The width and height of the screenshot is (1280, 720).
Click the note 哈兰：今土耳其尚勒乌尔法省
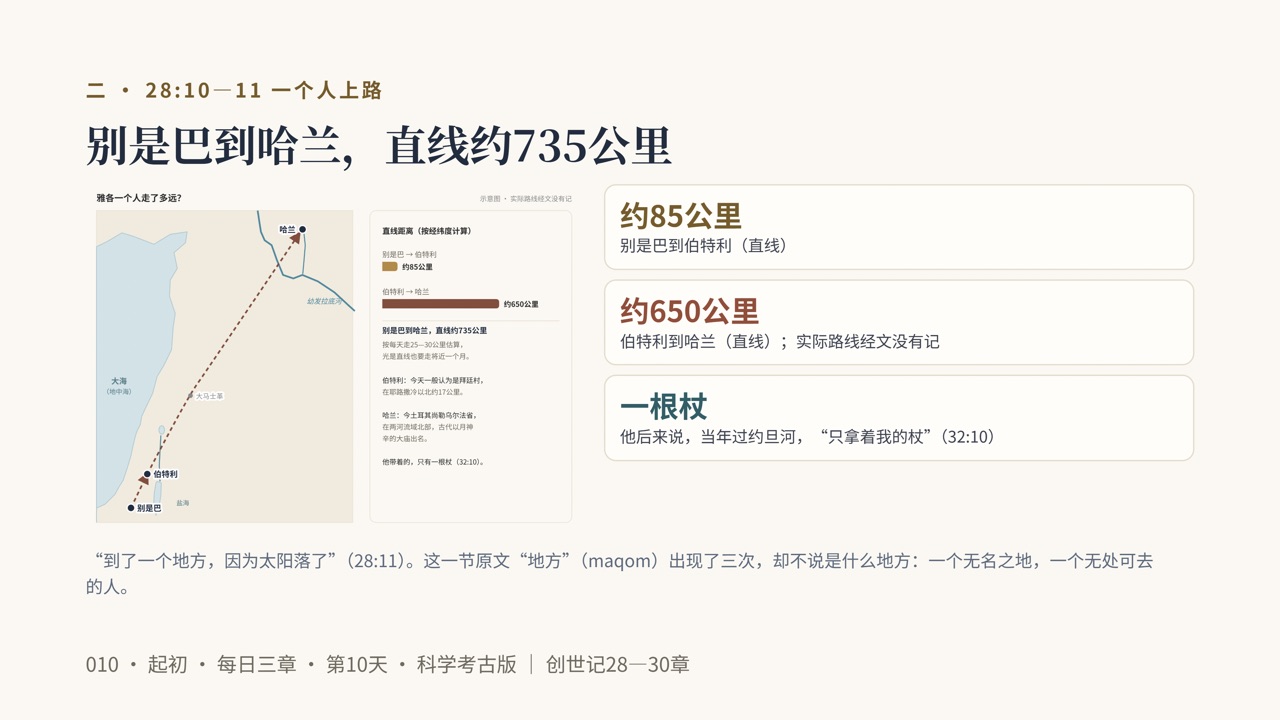click(430, 414)
